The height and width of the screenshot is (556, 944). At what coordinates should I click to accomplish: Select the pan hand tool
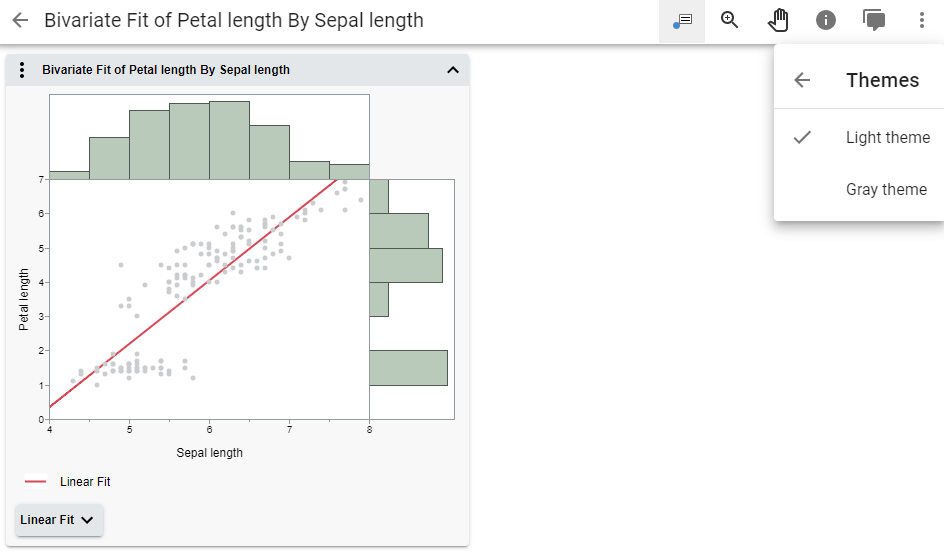pos(778,20)
